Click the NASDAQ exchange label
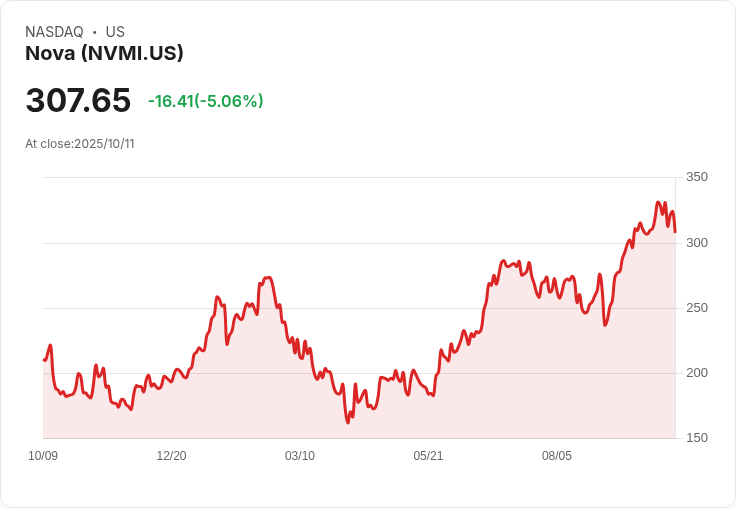This screenshot has width=736, height=508. [x=54, y=32]
